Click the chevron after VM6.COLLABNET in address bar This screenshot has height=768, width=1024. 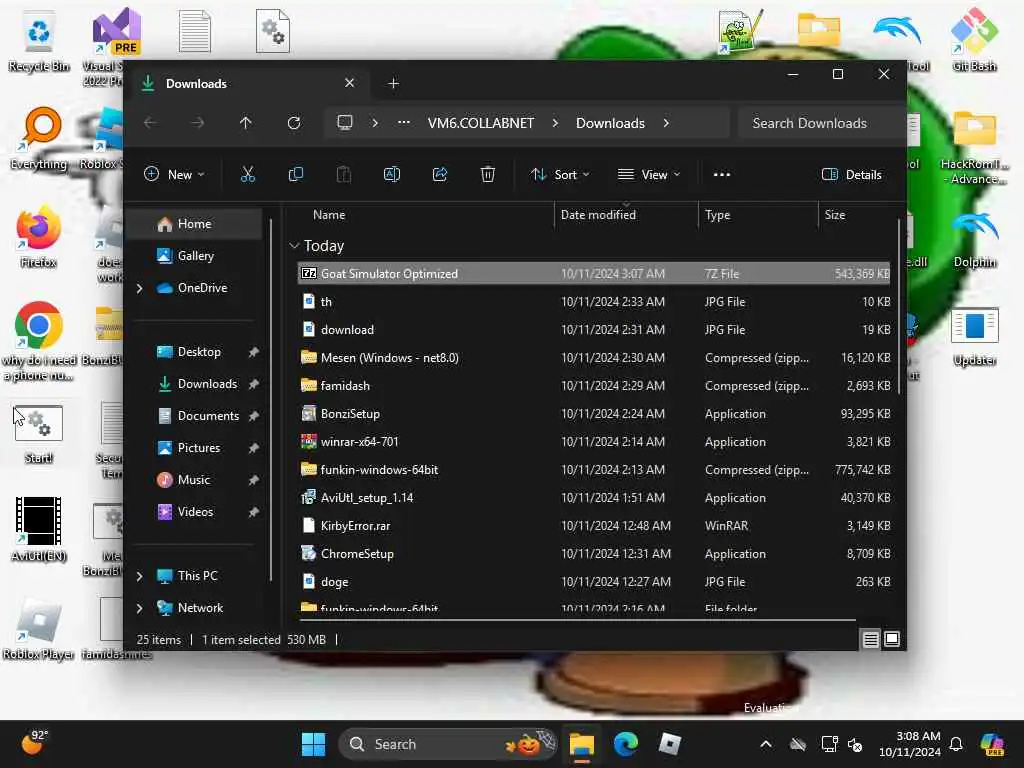click(x=555, y=123)
